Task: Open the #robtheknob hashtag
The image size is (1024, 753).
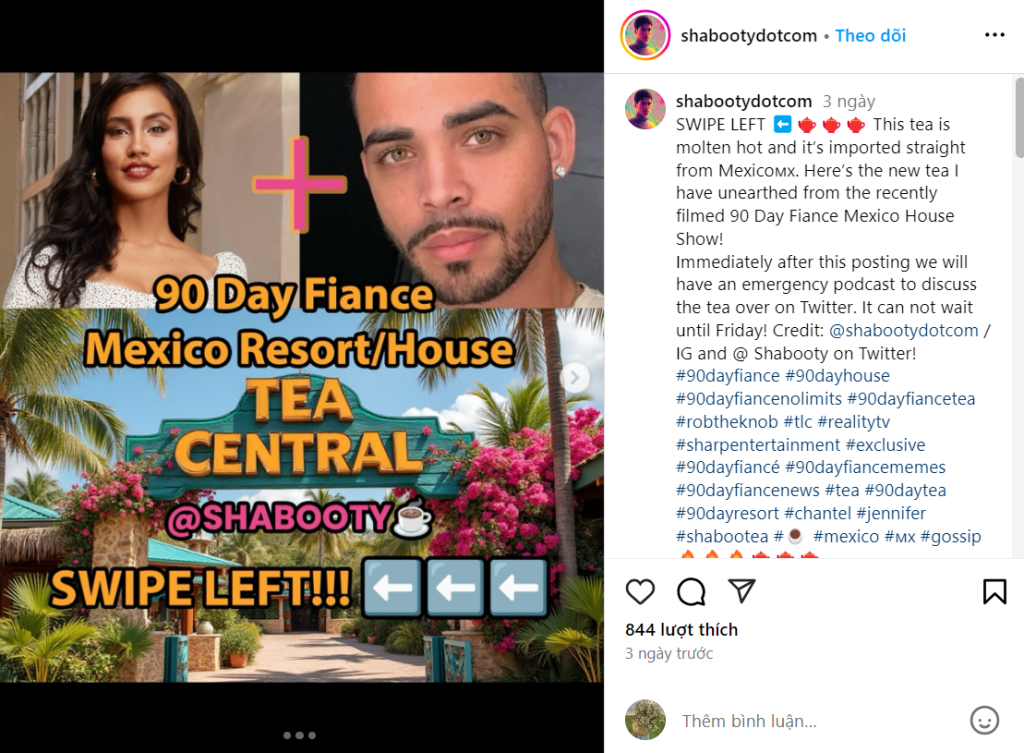Action: (727, 422)
